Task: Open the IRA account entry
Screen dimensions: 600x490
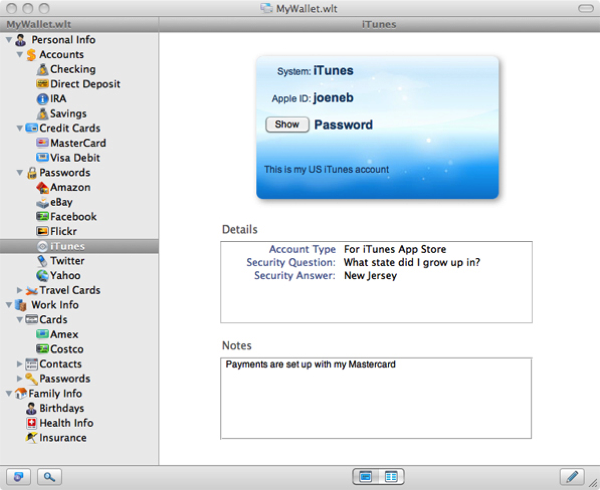Action: pos(61,99)
